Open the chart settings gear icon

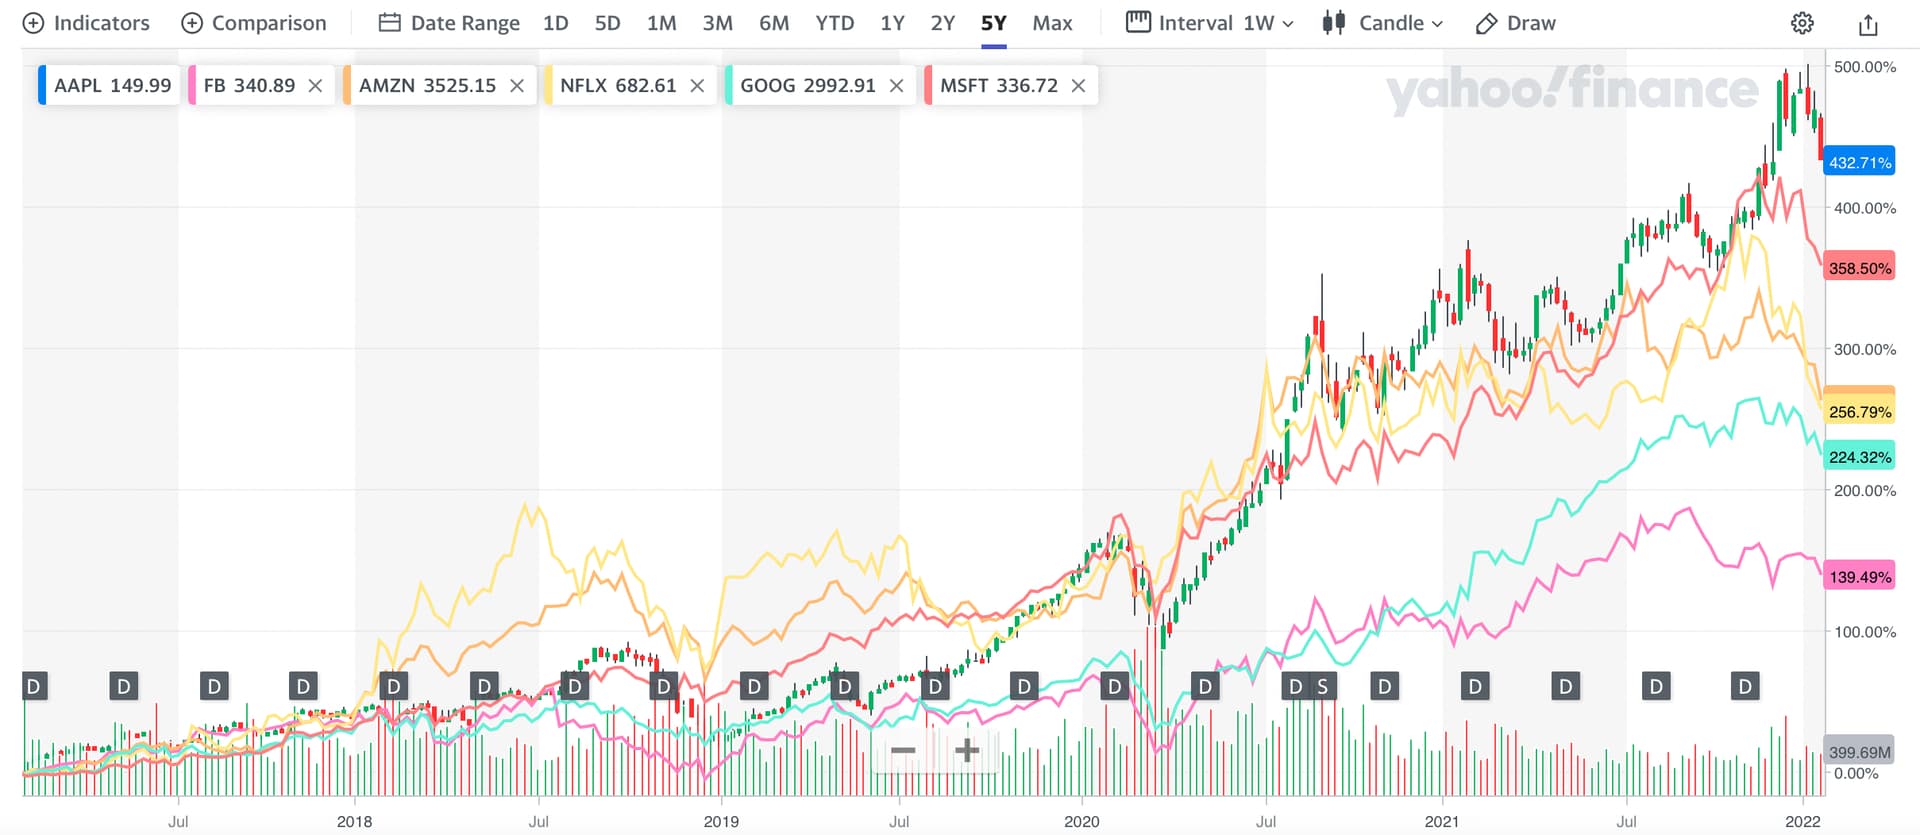click(x=1801, y=23)
